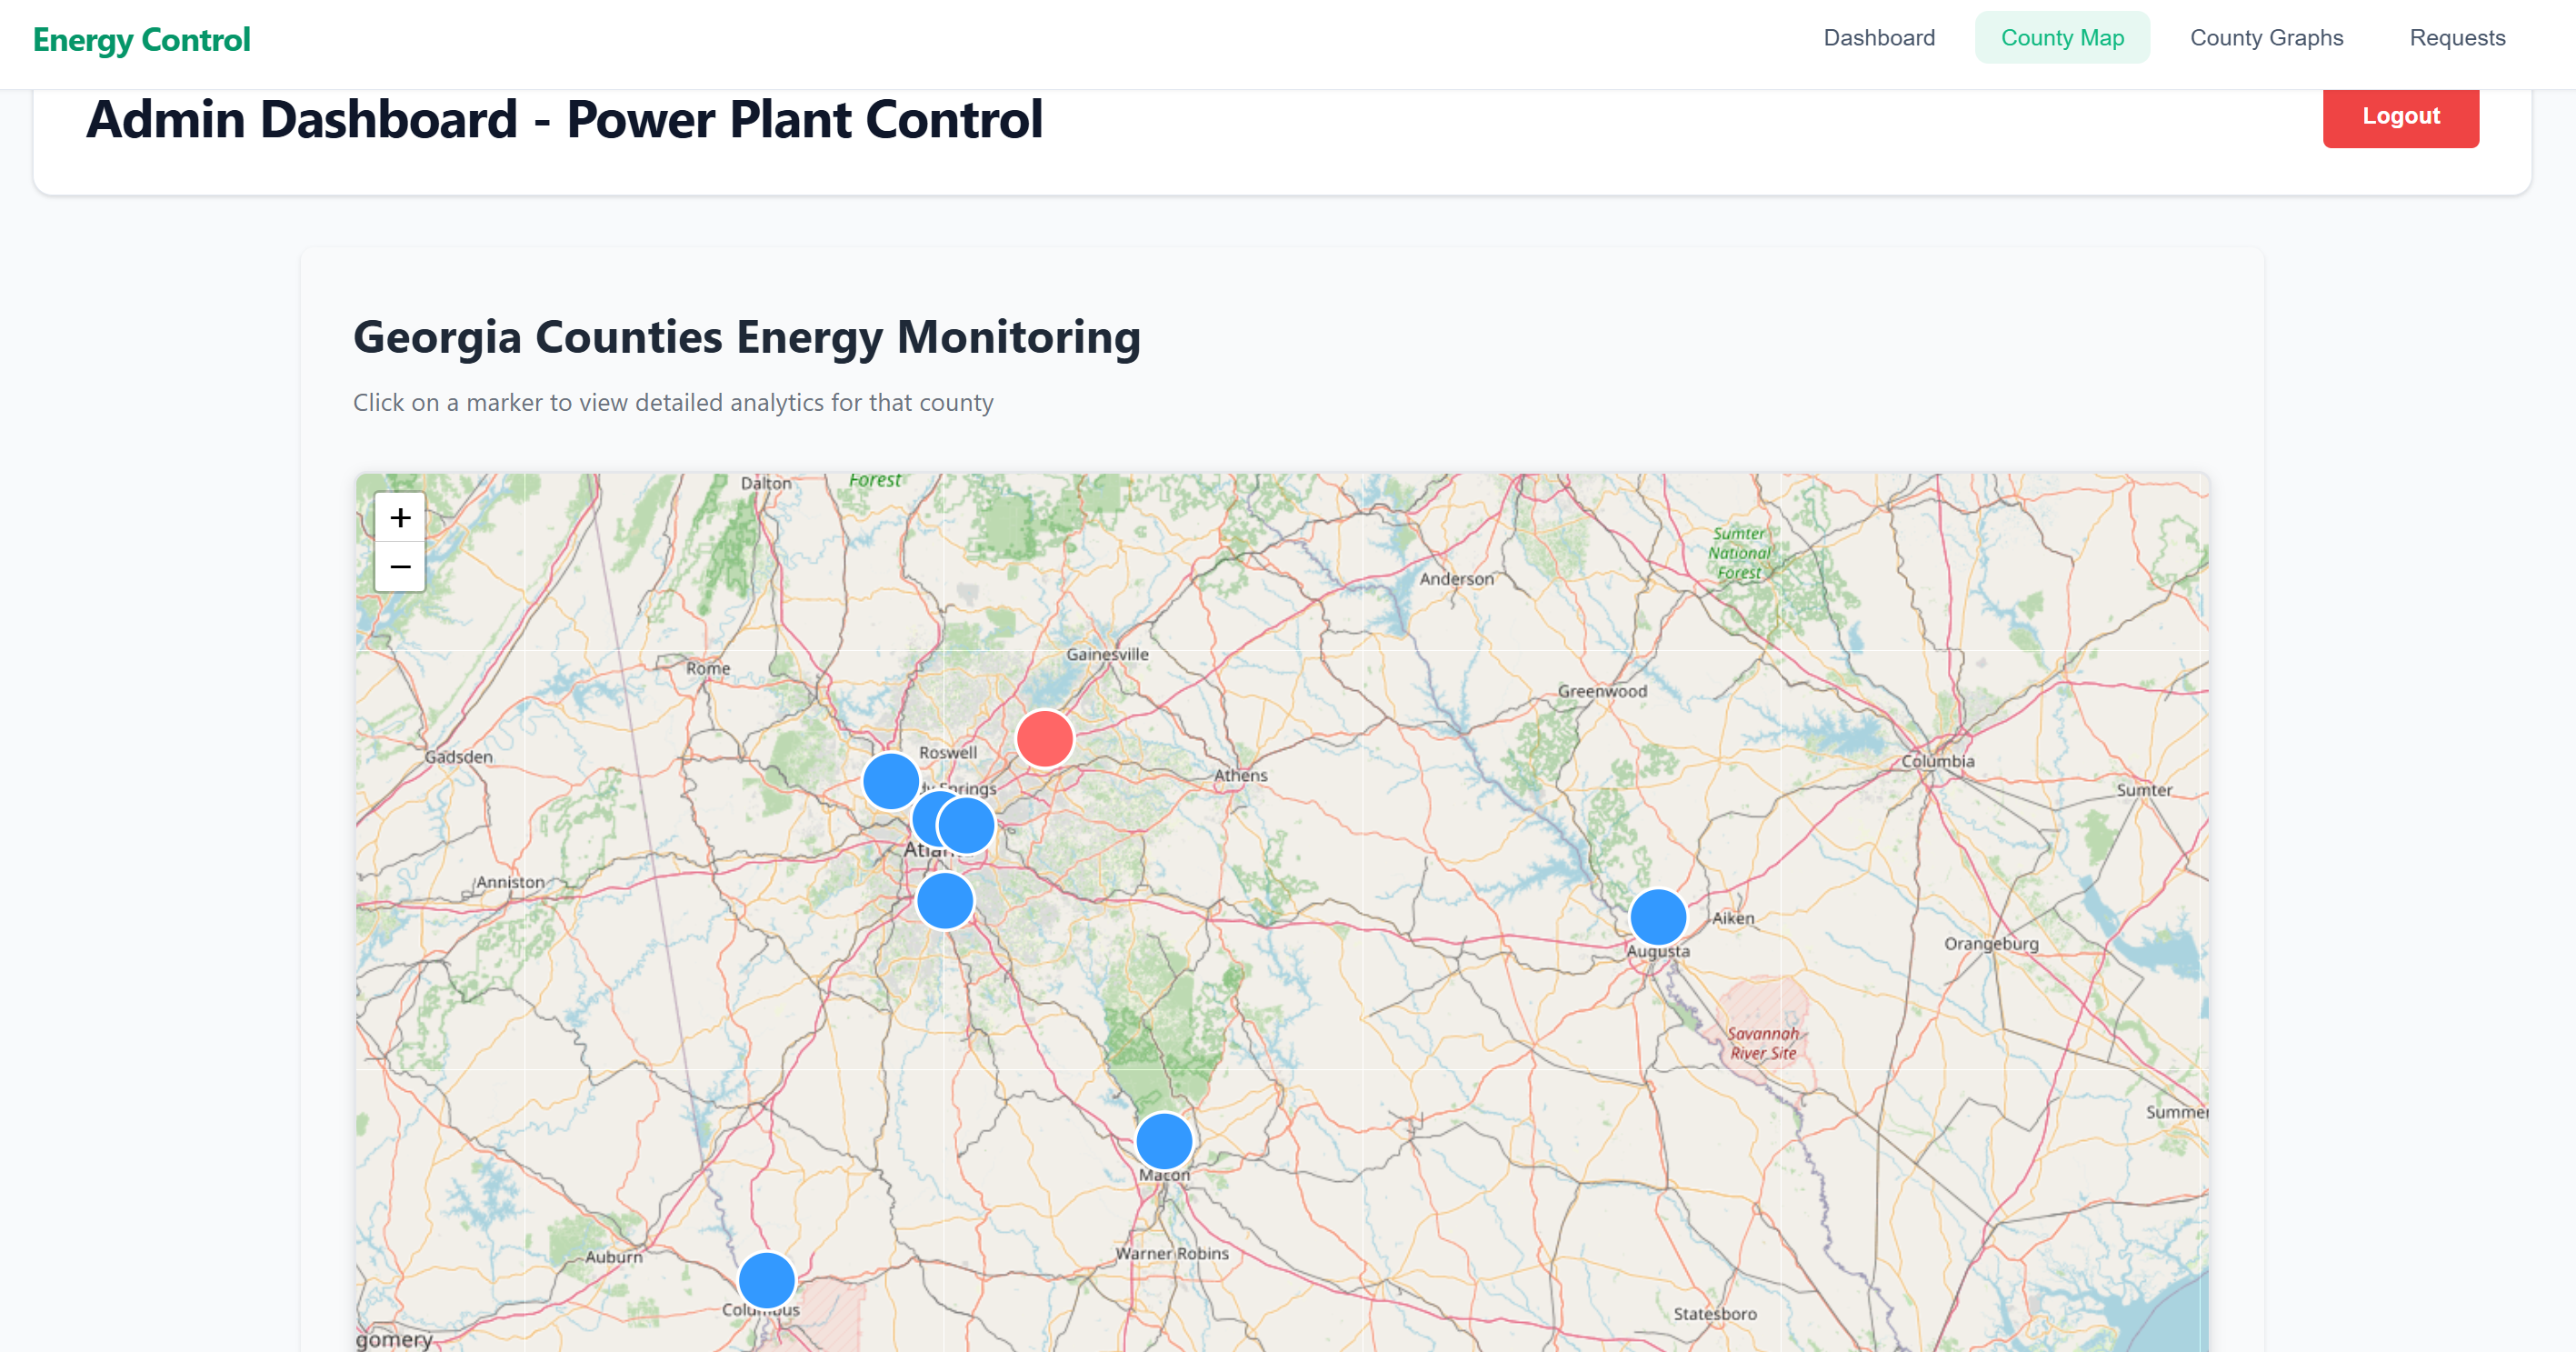
Task: Select the frontmost blue marker over Atlanta
Action: tap(967, 826)
